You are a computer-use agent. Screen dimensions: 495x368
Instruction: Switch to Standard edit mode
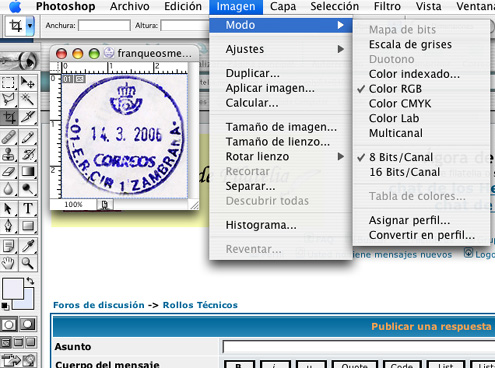[9, 324]
